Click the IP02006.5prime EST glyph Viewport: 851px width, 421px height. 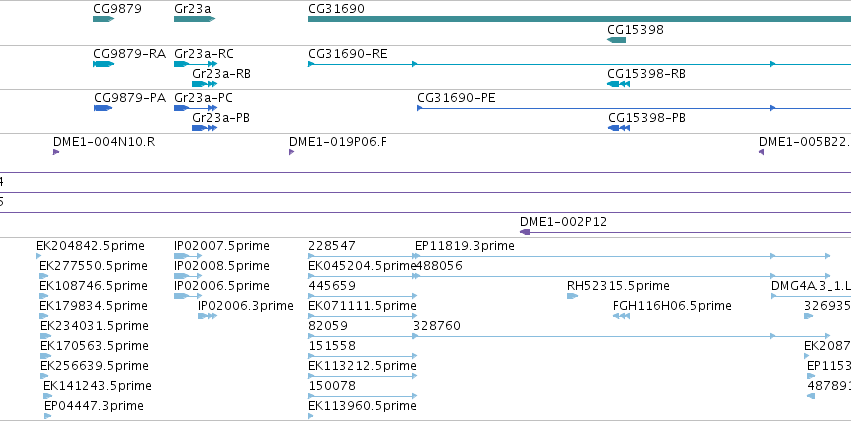pos(188,296)
